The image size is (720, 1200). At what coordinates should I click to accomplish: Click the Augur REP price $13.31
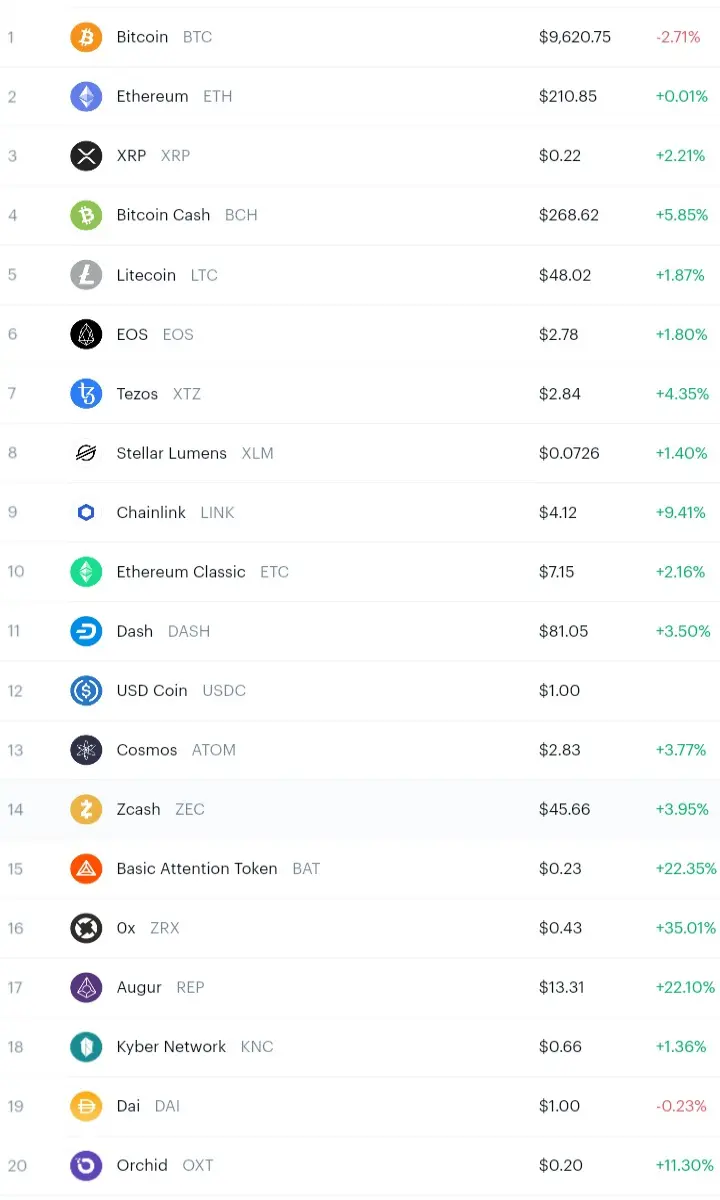click(x=562, y=987)
